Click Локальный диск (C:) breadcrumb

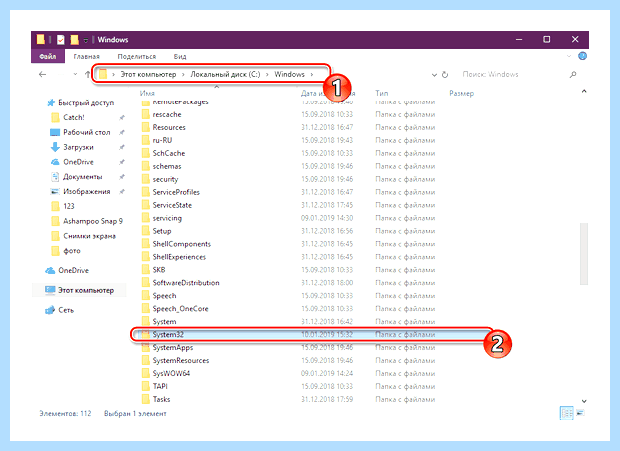(225, 74)
